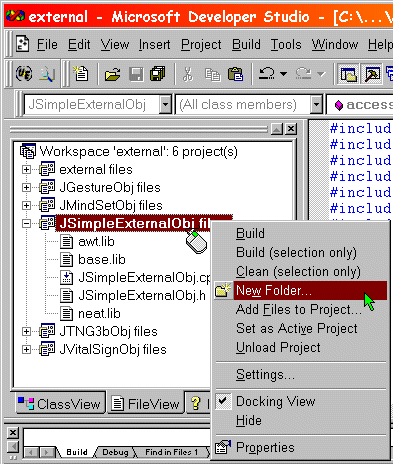This screenshot has width=393, height=464.
Task: Select the neat.lib file in the tree
Action: point(99,314)
